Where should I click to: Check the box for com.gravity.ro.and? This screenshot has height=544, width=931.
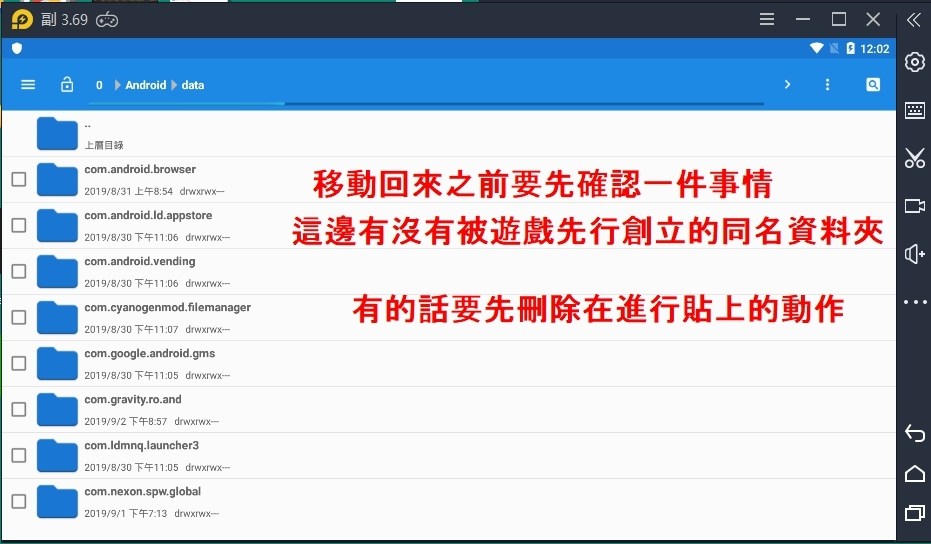point(19,409)
